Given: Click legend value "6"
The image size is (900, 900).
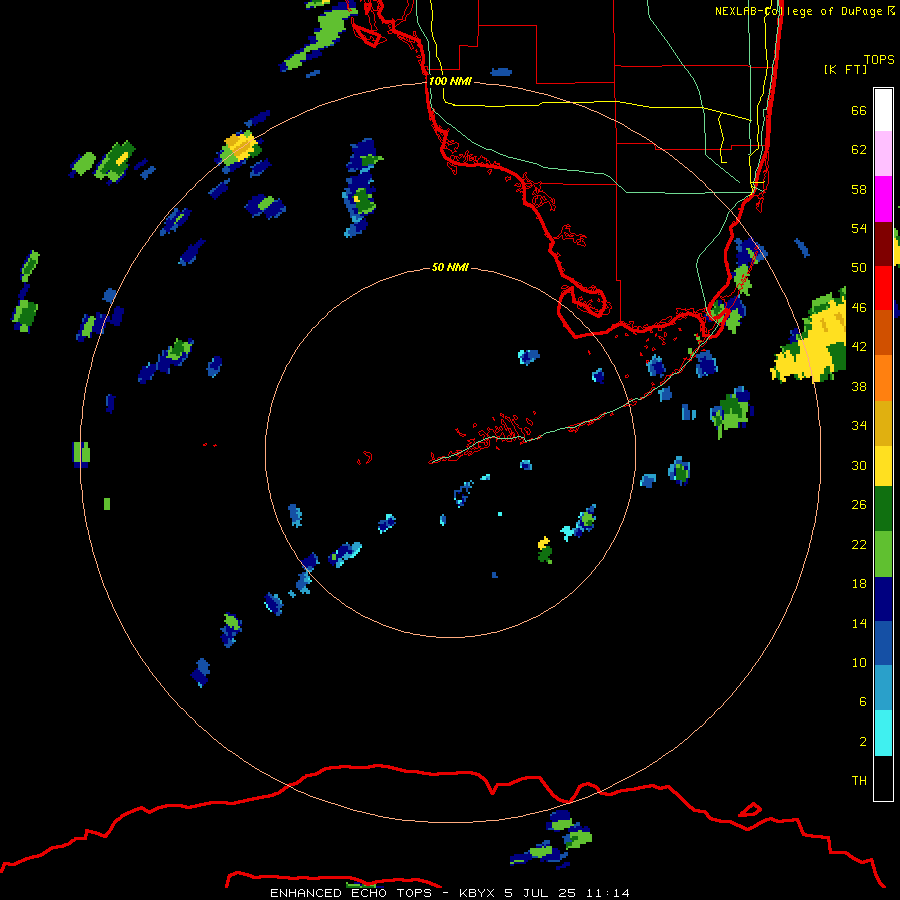Looking at the screenshot, I should pos(863,702).
